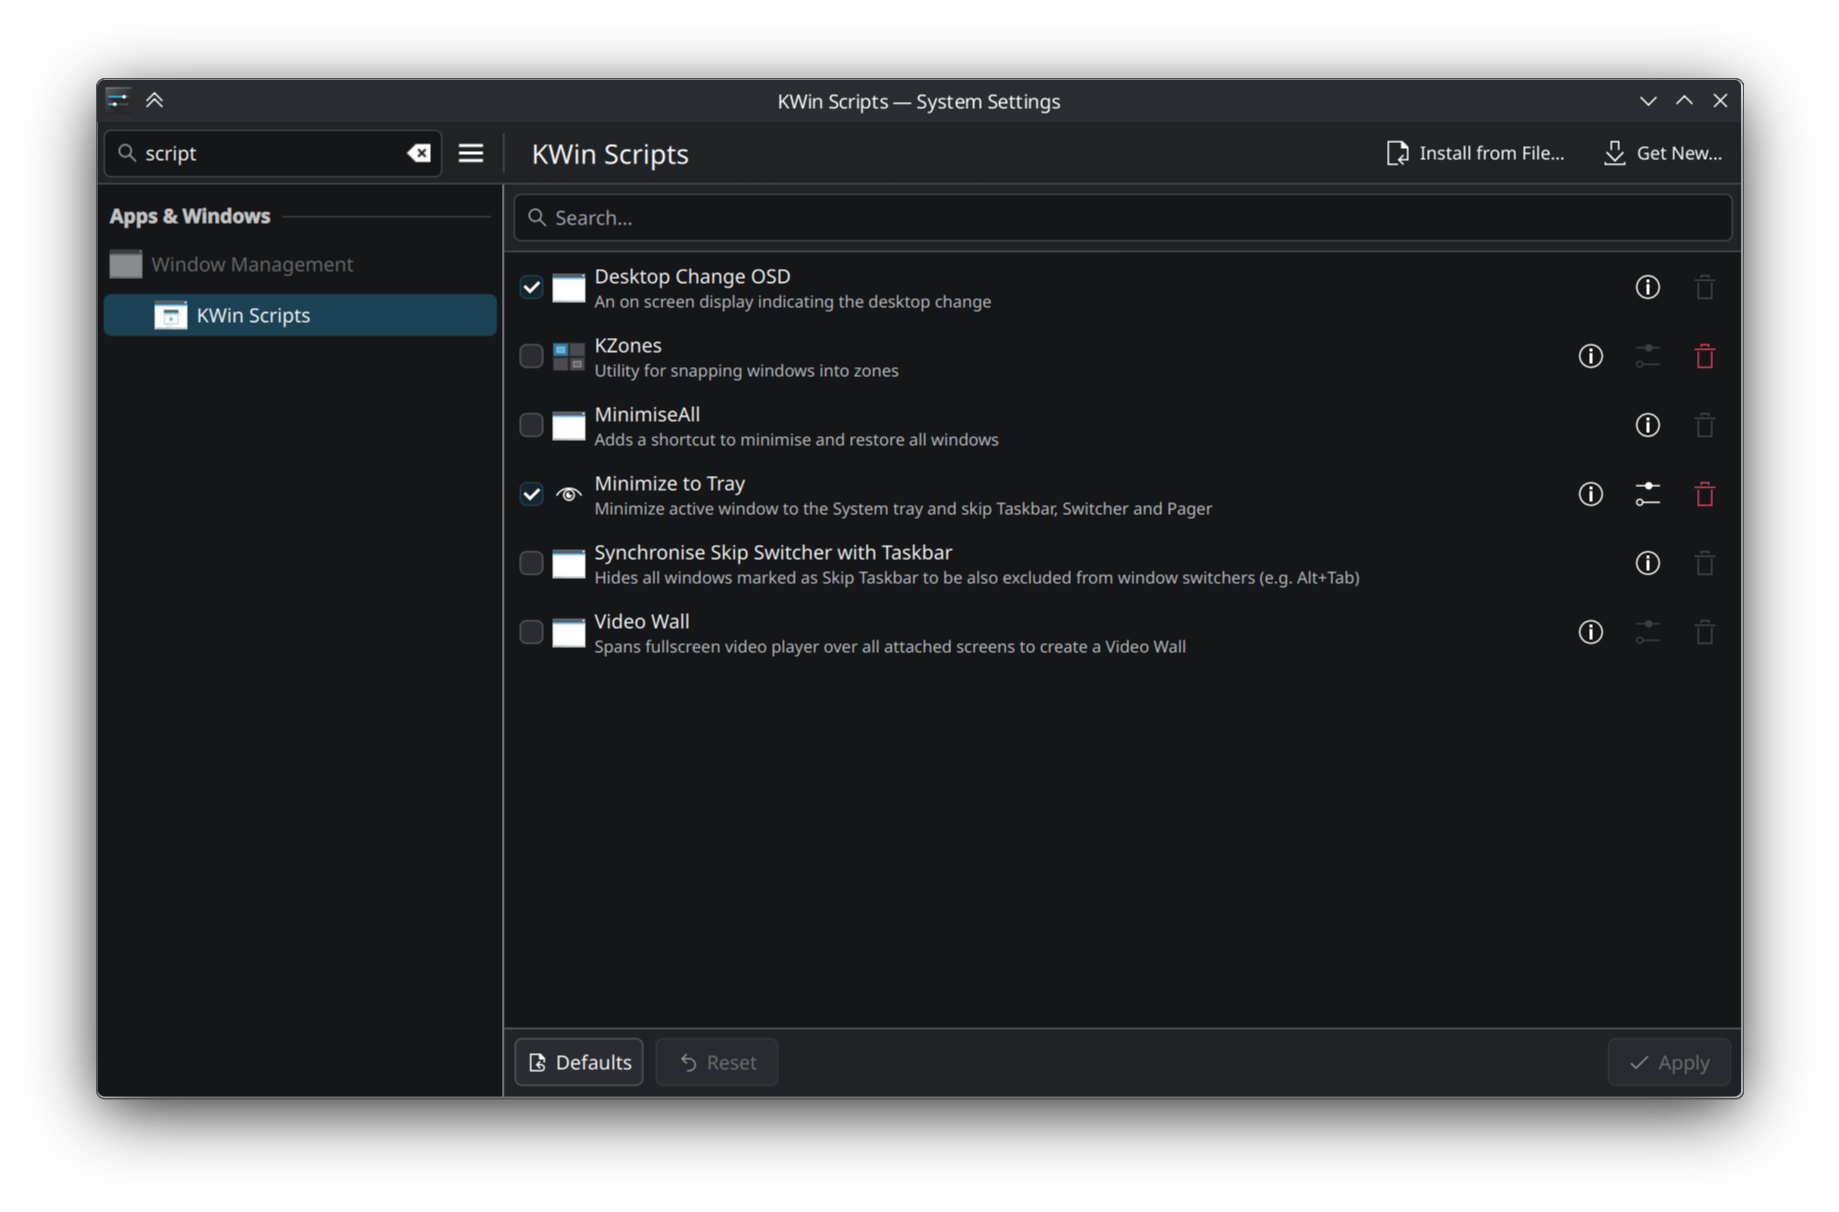Configure the Minimize to Tray script

pos(1647,495)
